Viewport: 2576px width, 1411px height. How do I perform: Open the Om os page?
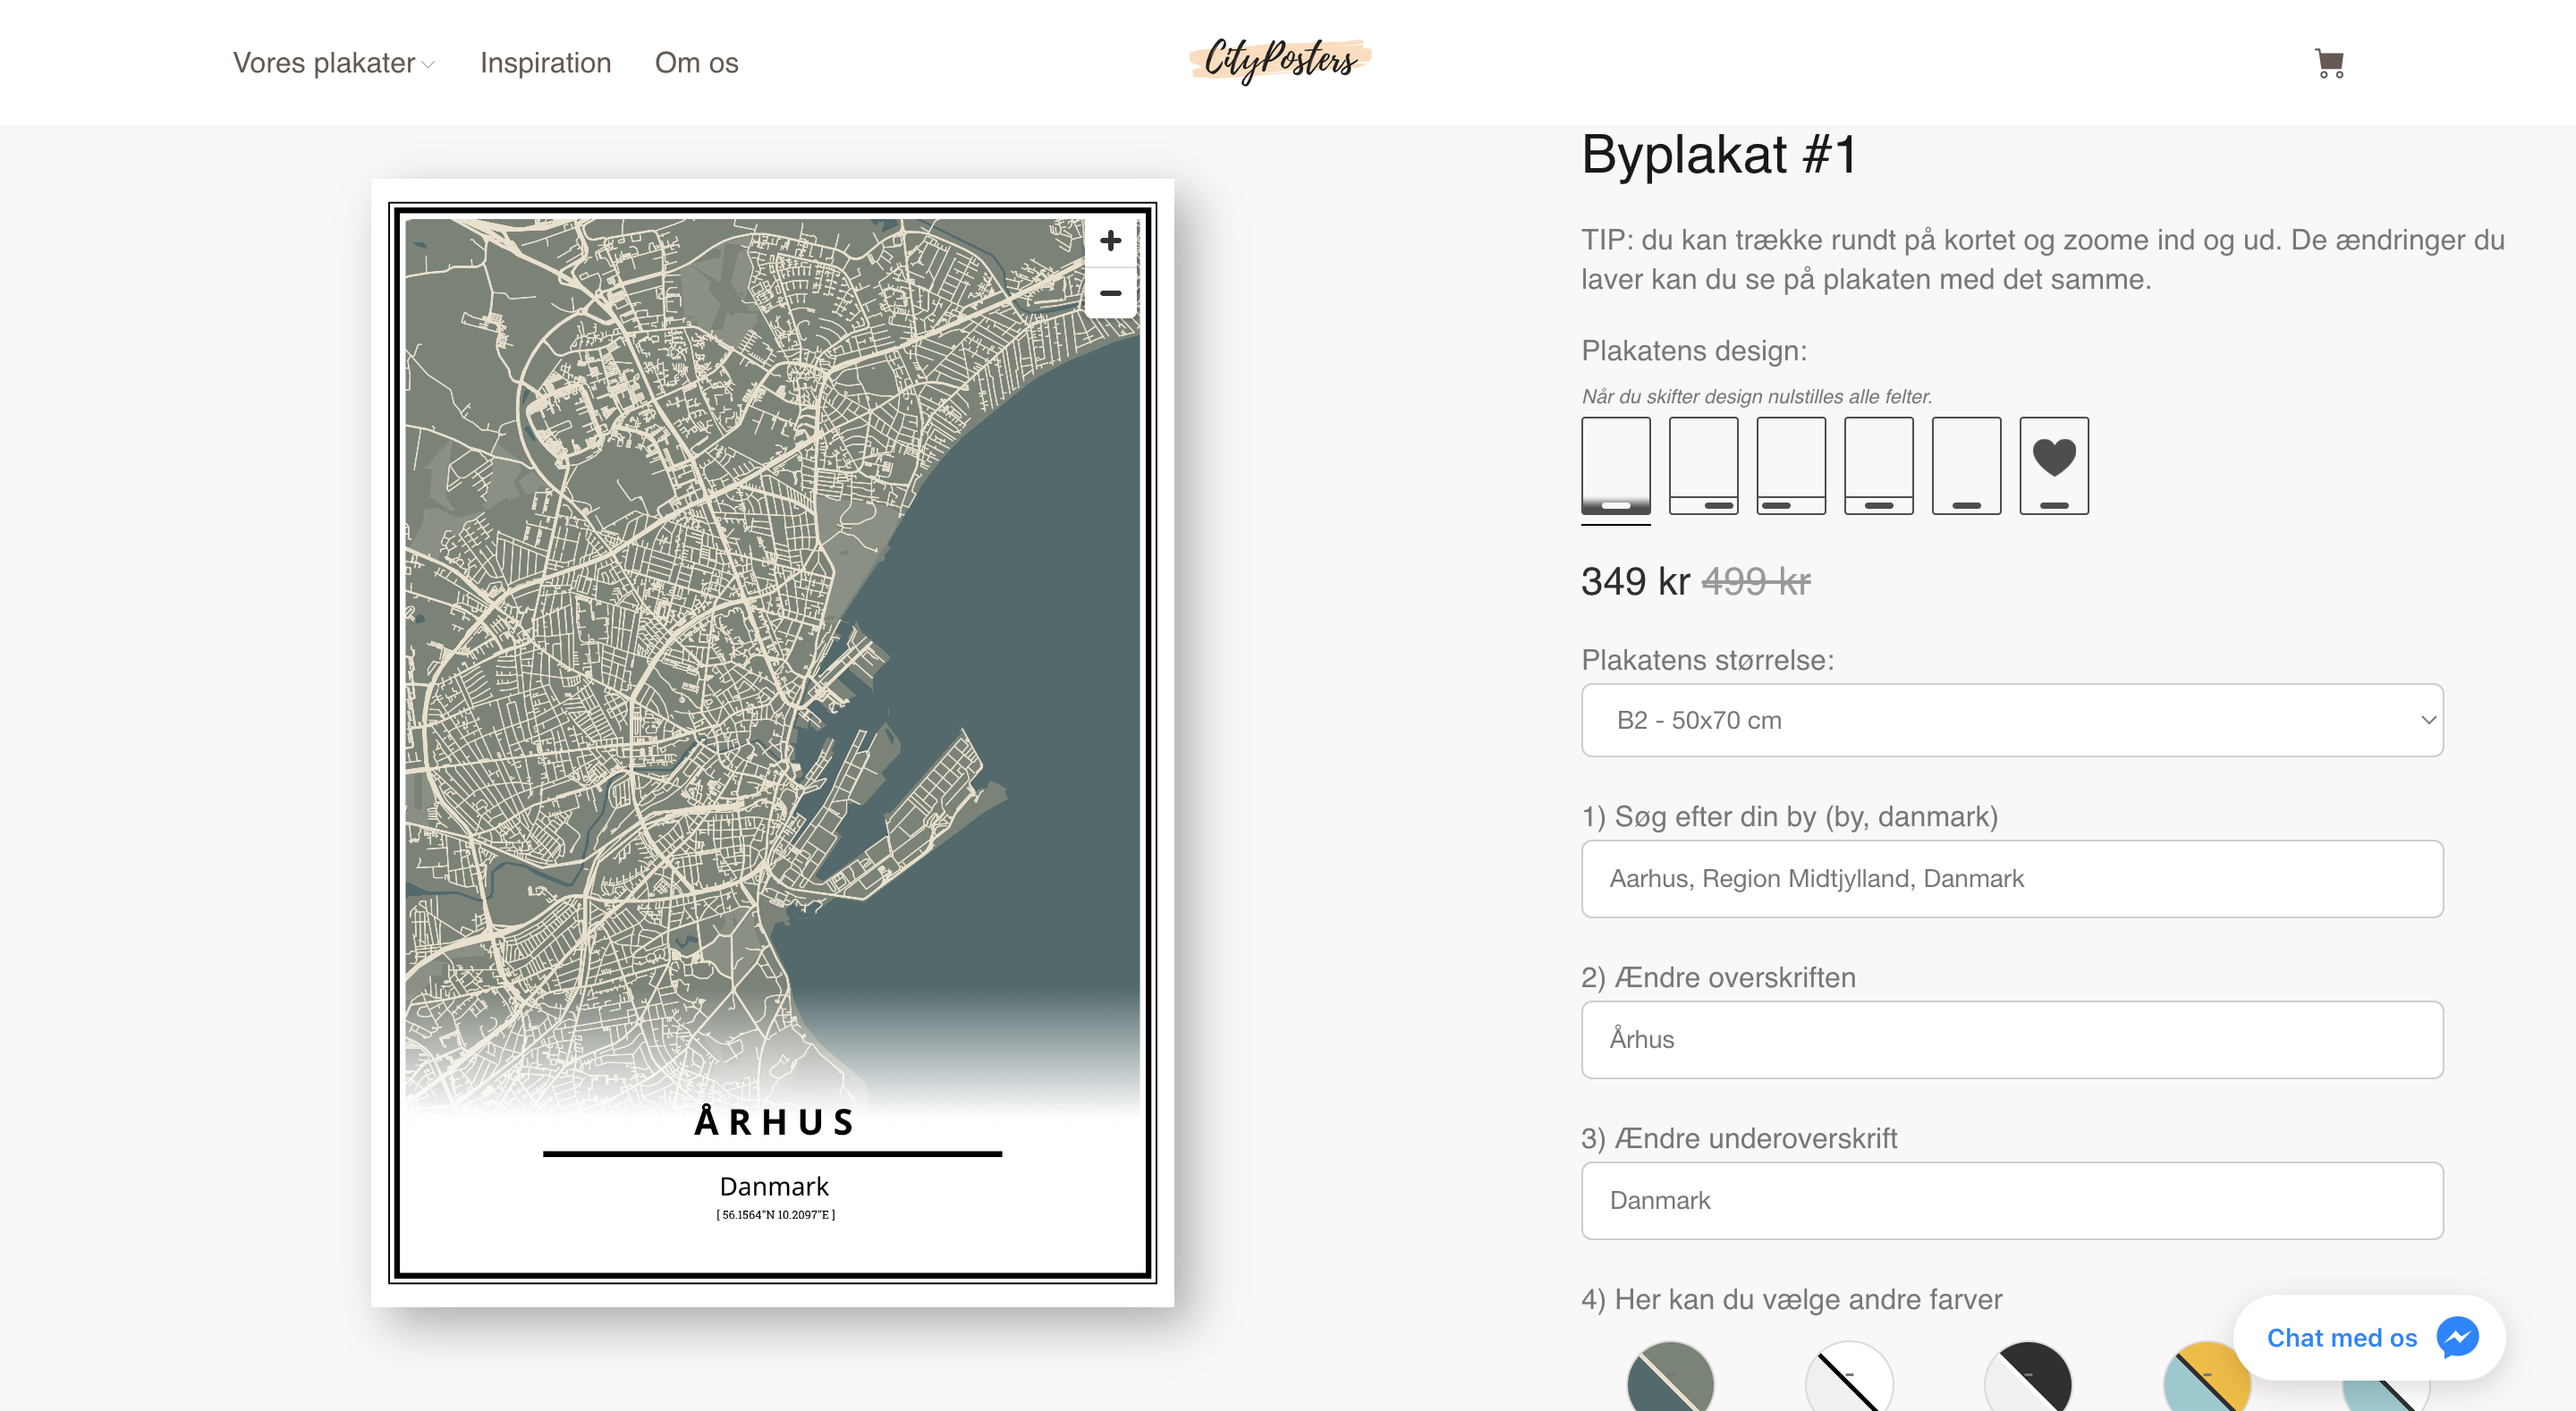pyautogui.click(x=696, y=63)
